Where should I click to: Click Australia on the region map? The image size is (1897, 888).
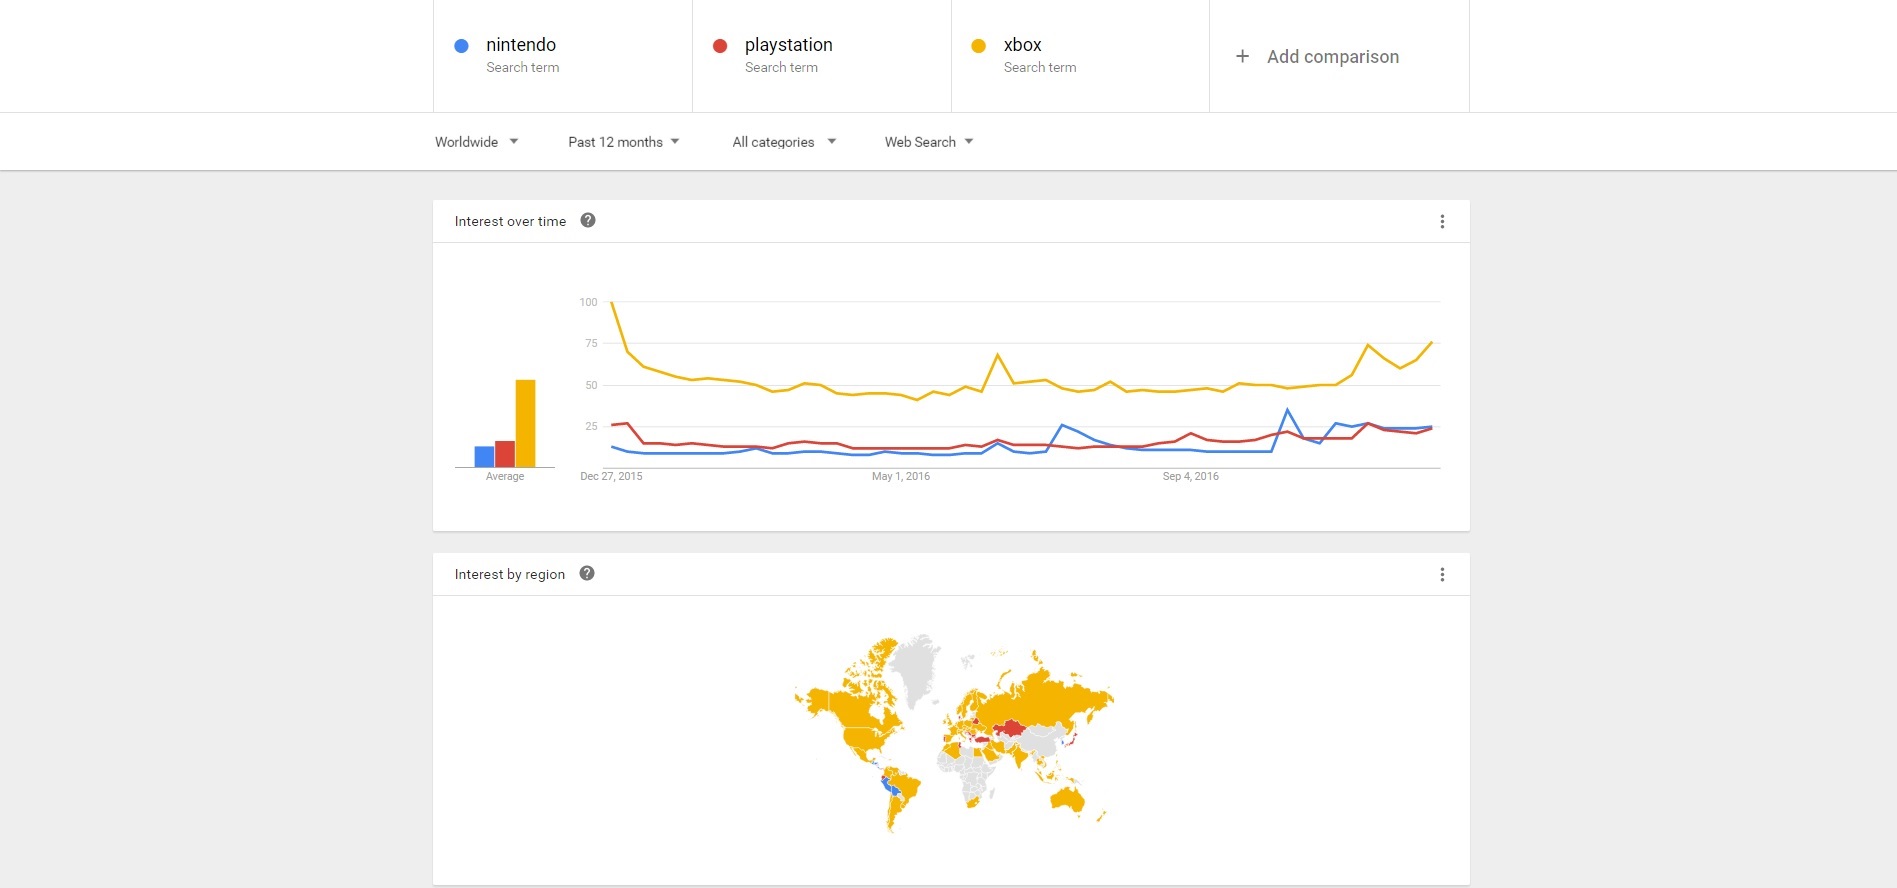[x=1068, y=799]
